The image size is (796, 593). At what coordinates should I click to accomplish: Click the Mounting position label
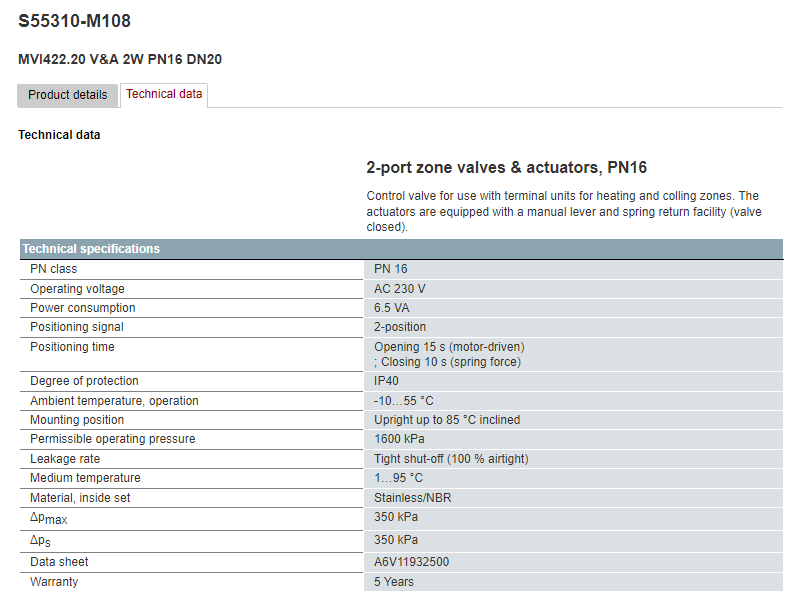77,420
